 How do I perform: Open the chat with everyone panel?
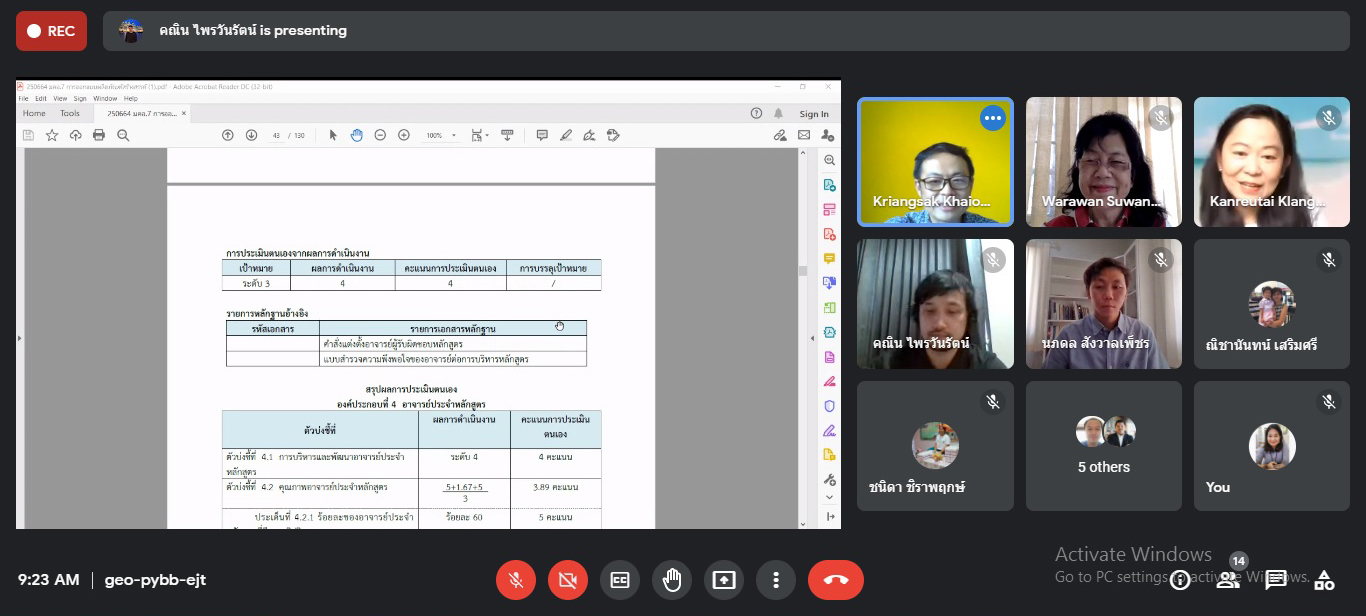(1276, 580)
